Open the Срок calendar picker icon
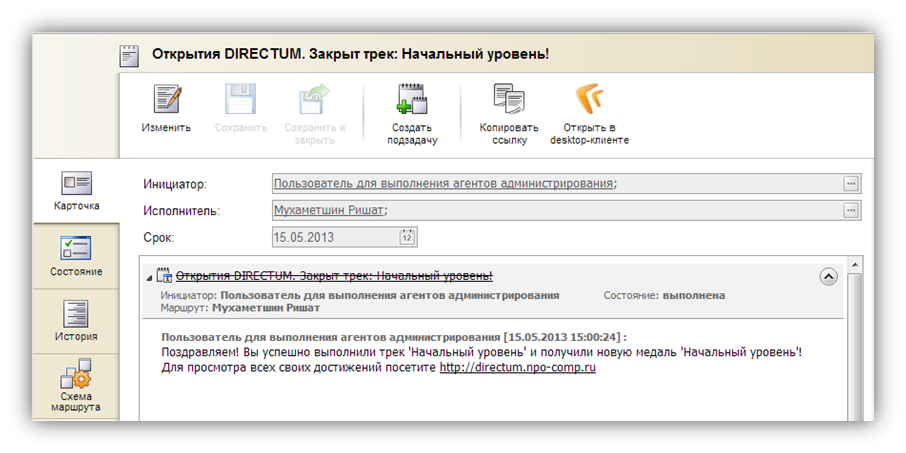The width and height of the screenshot is (906, 453). (x=407, y=237)
